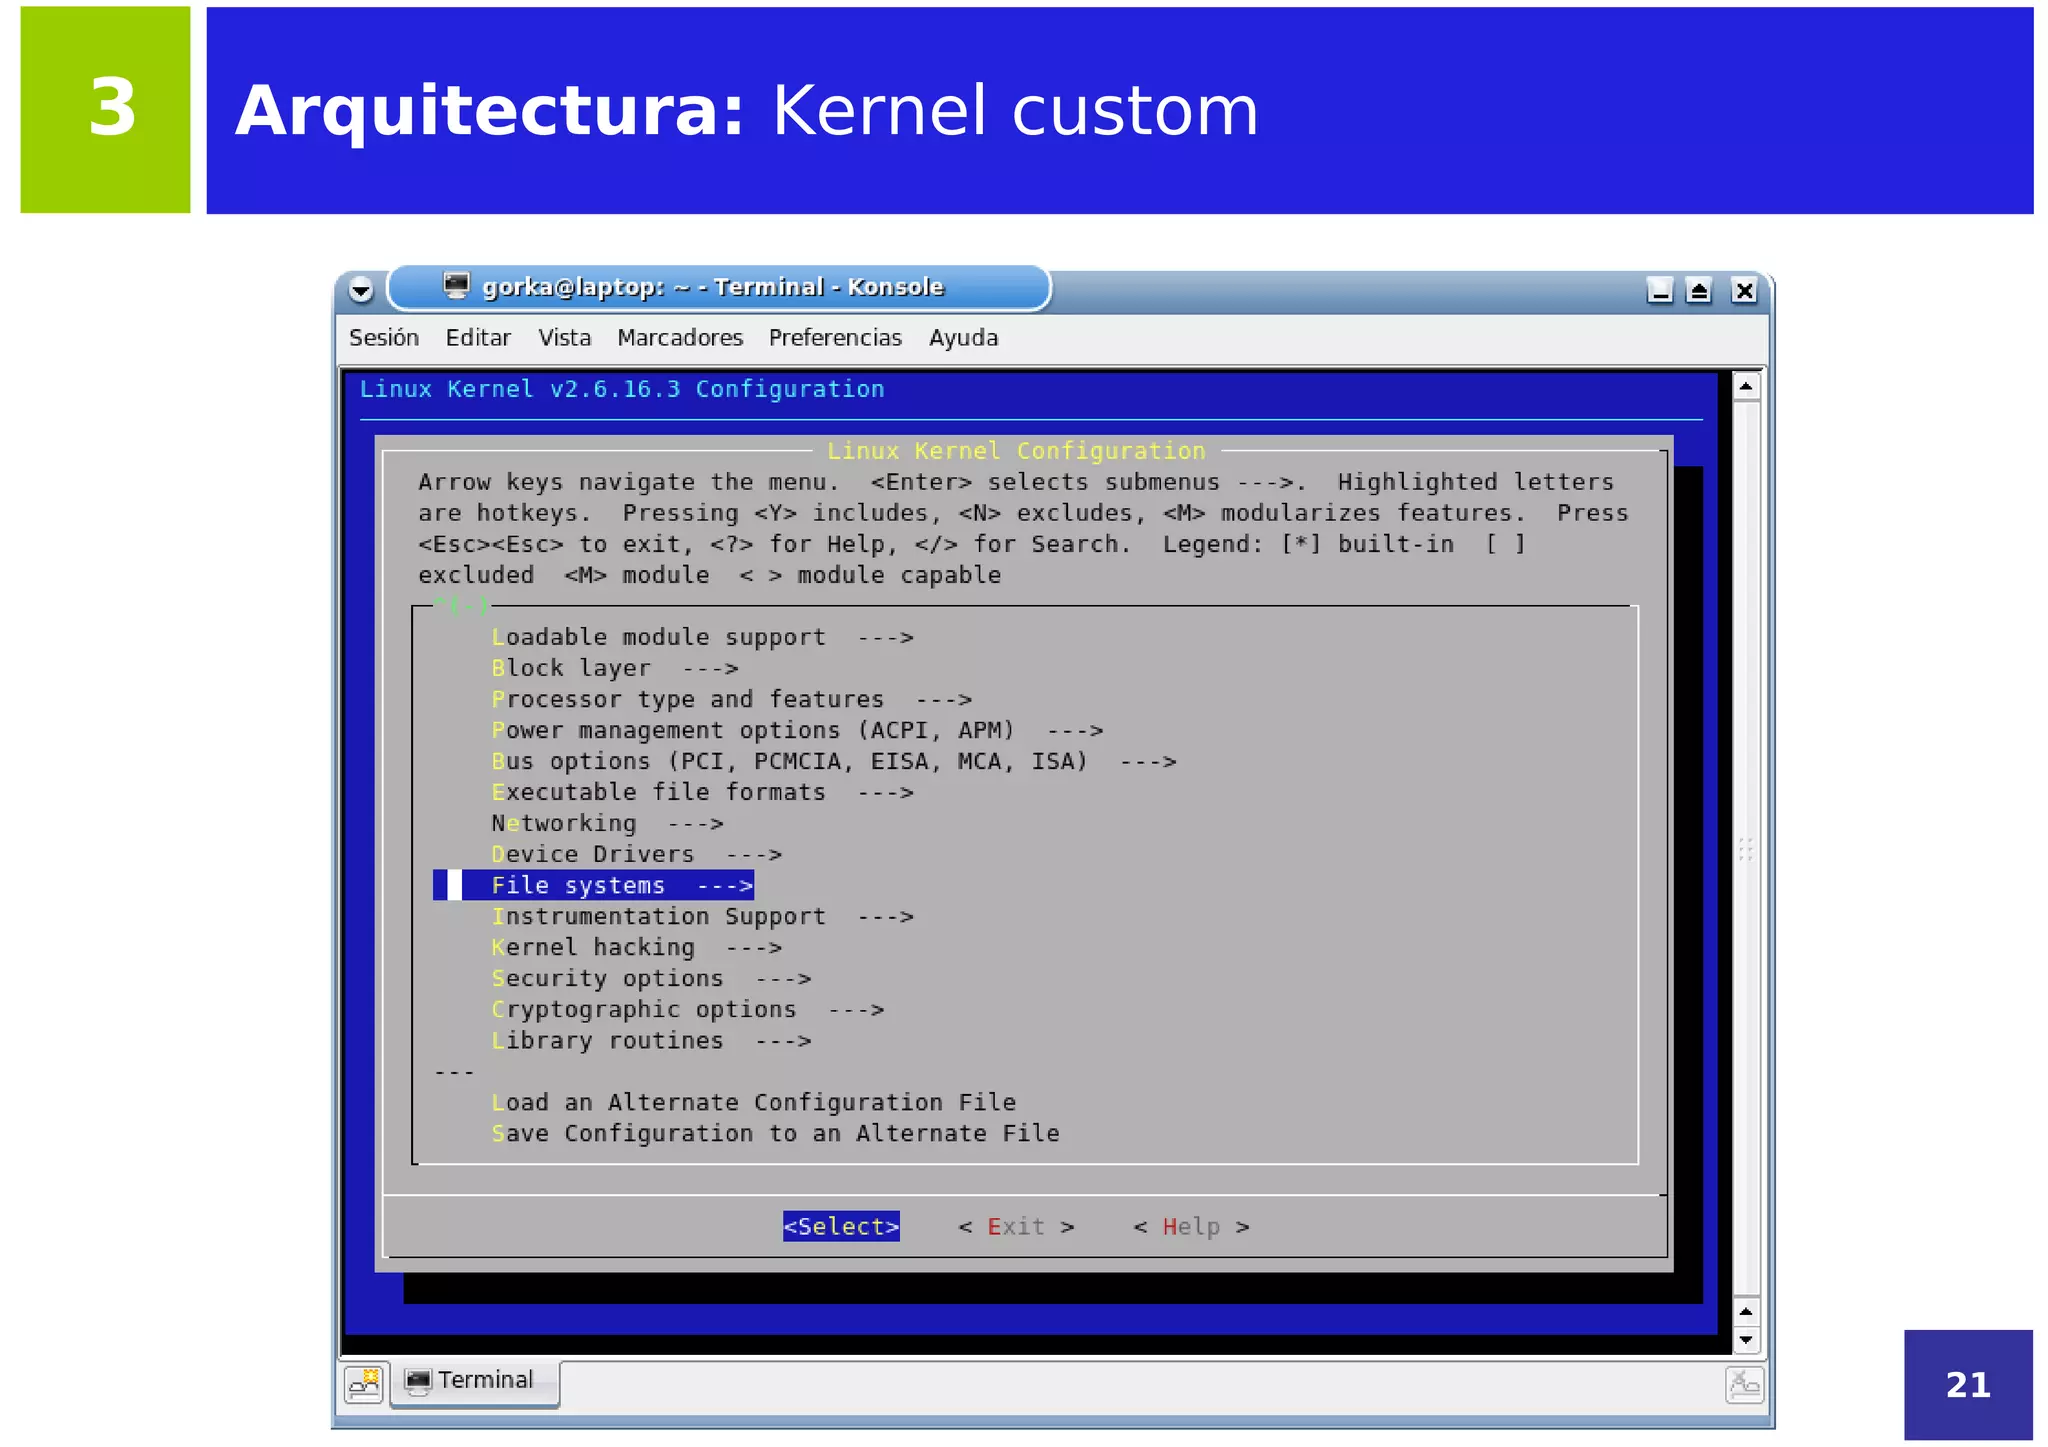Maximize the Konsole window
2048x1447 pixels.
pyautogui.click(x=1699, y=290)
